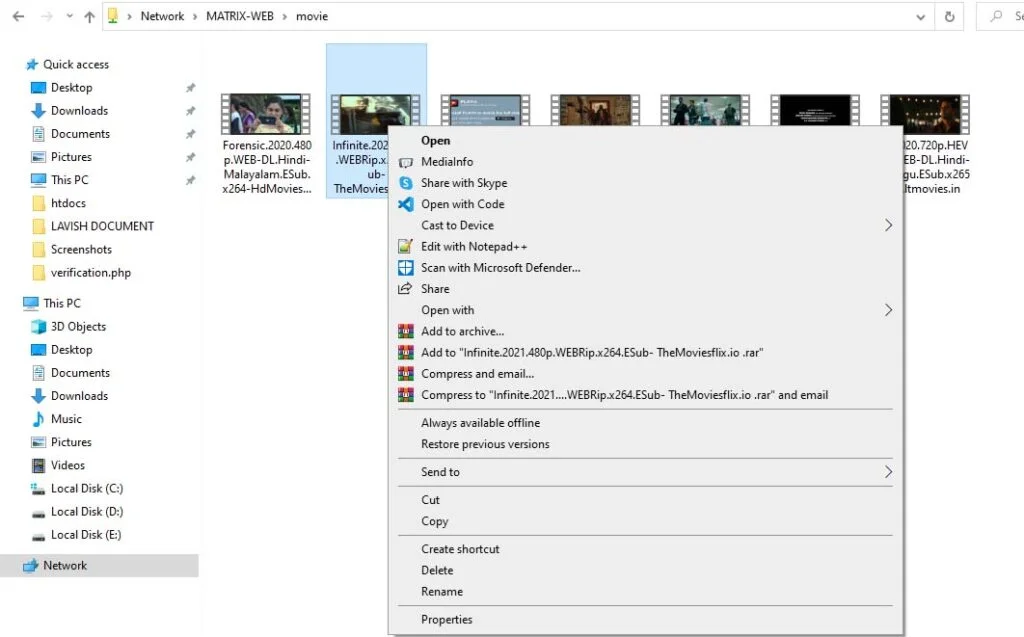This screenshot has width=1024, height=637.
Task: Choose Properties from the context menu
Action: click(x=446, y=619)
